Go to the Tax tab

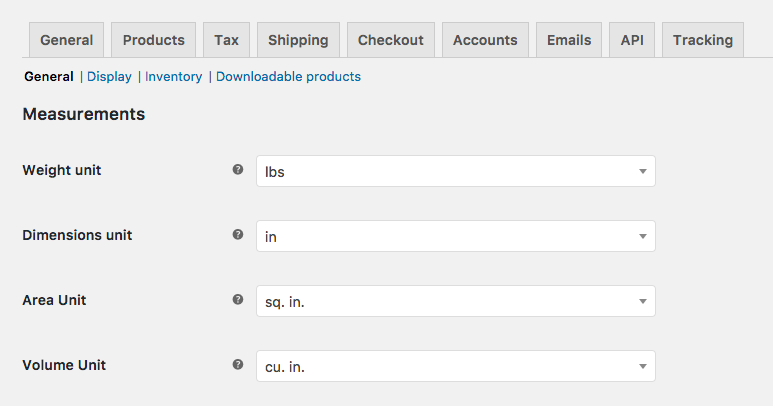[226, 40]
